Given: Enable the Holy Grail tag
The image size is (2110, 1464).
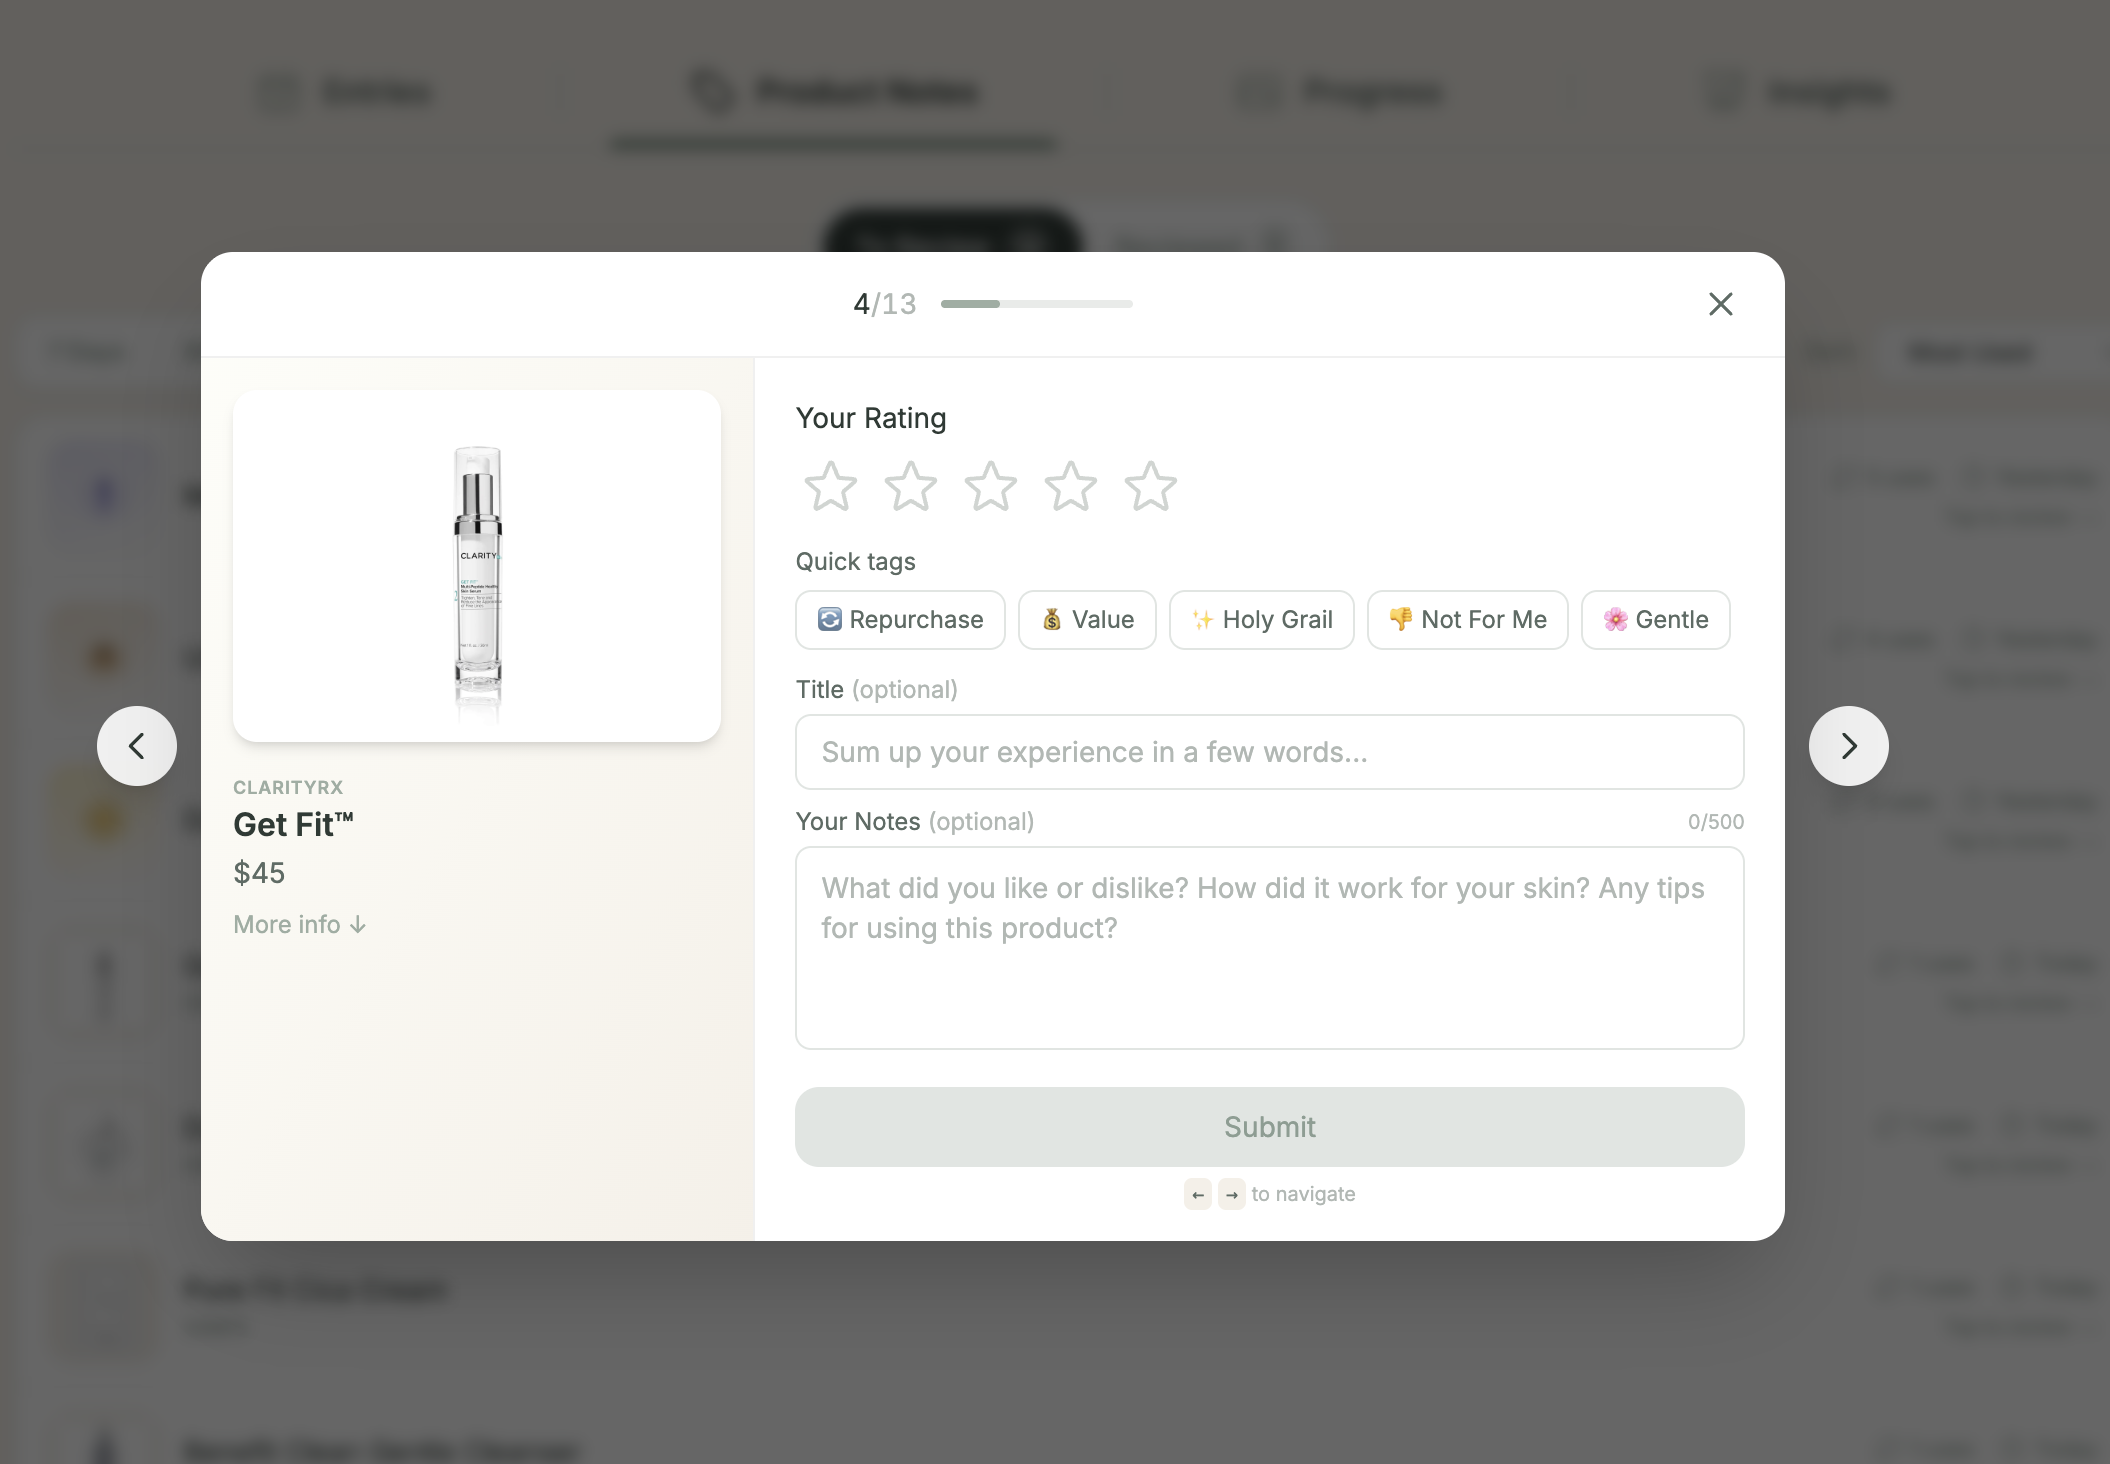Looking at the screenshot, I should (x=1261, y=619).
